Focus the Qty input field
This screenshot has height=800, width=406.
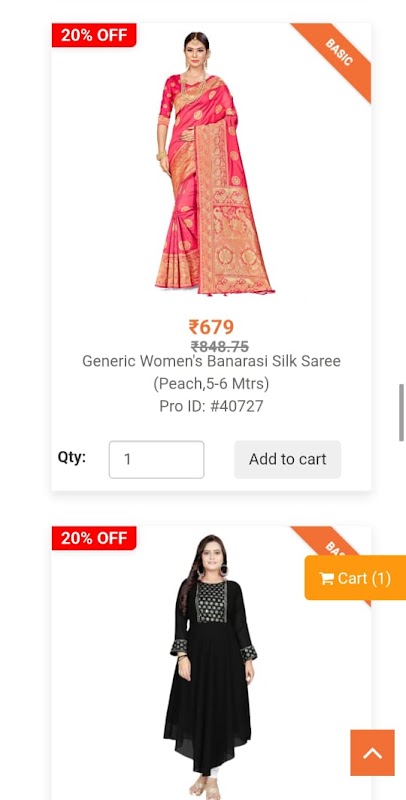(x=157, y=459)
